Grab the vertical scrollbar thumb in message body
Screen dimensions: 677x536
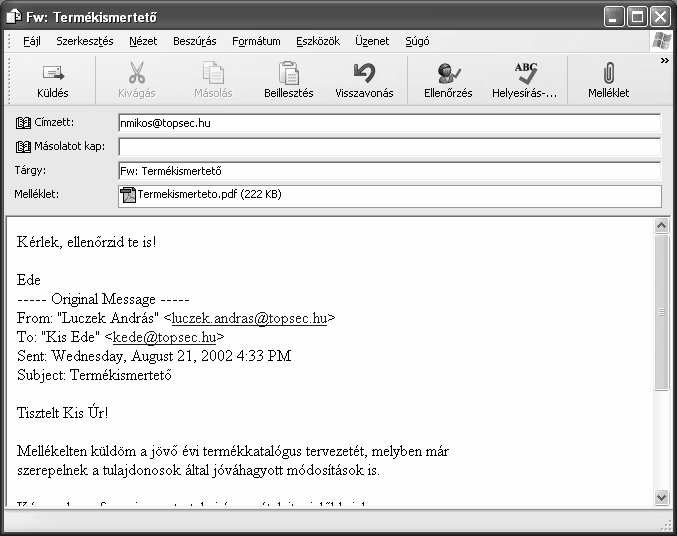click(x=661, y=312)
